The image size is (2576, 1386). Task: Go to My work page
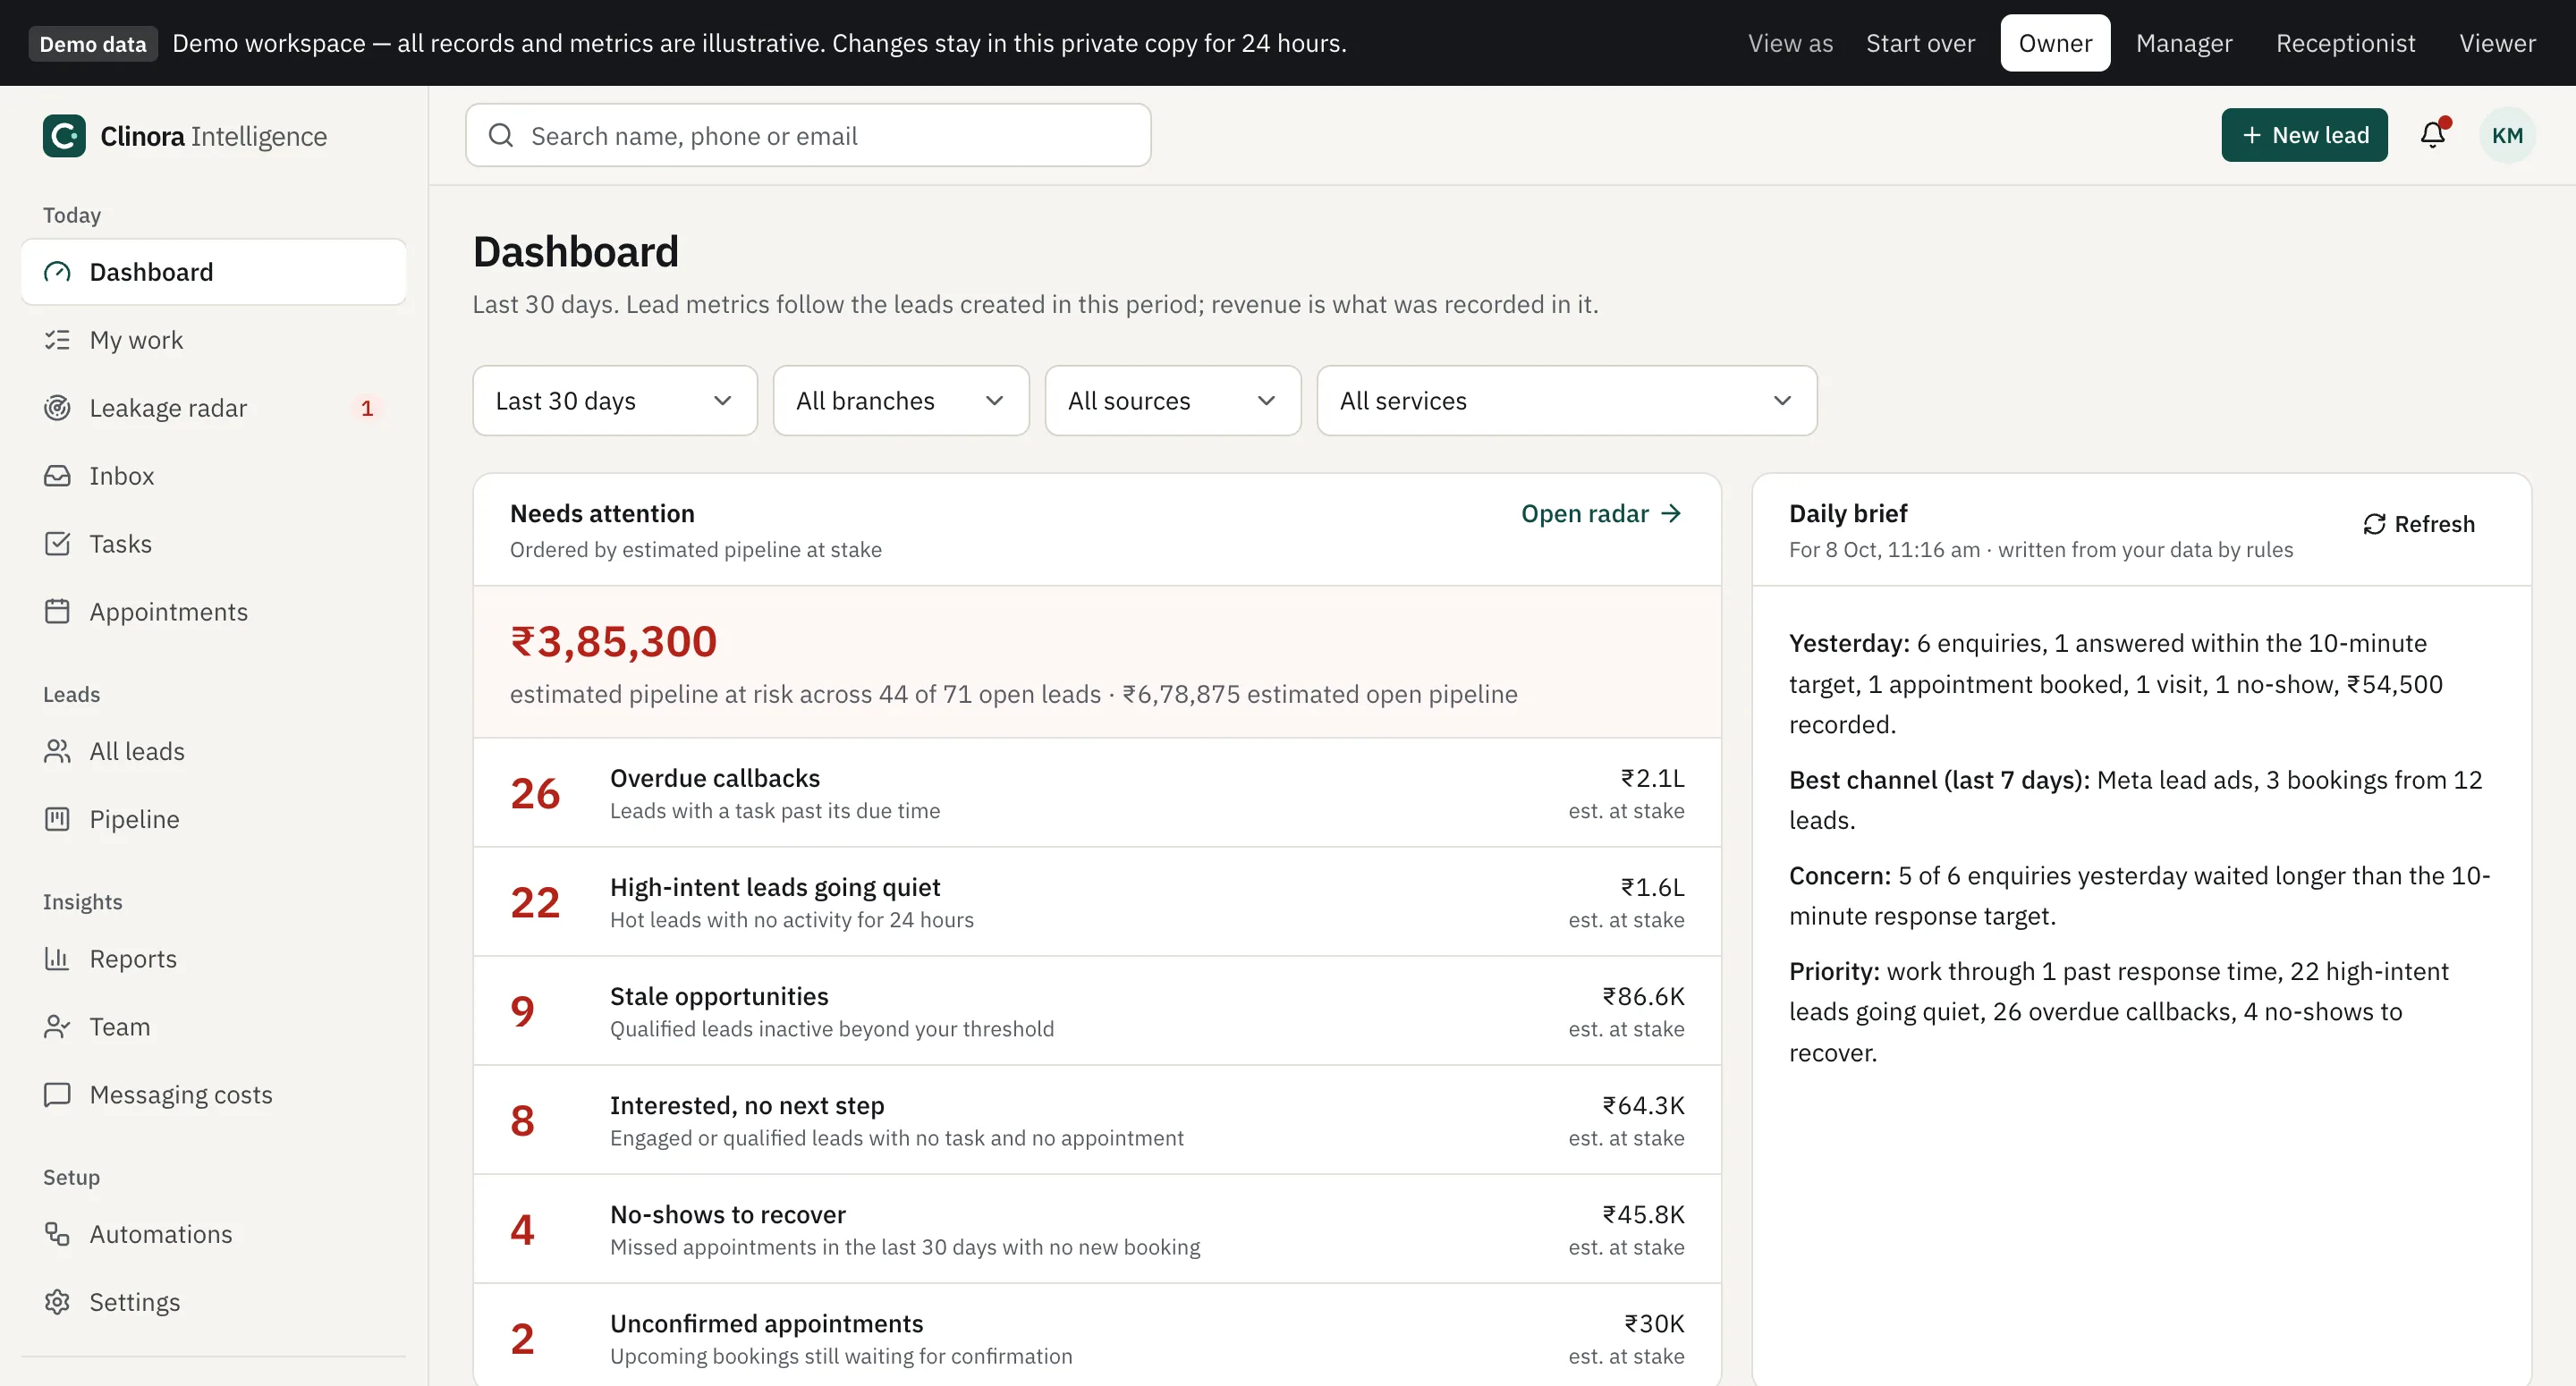(214, 340)
